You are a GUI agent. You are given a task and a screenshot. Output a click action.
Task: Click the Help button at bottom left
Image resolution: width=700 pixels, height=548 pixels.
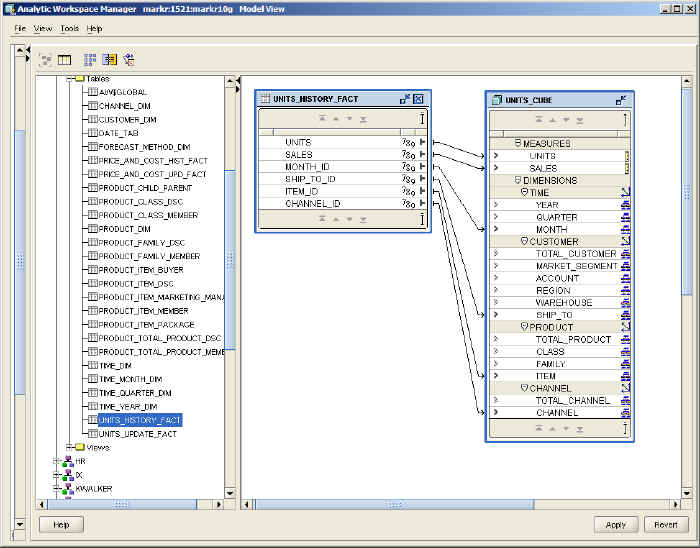[x=61, y=525]
